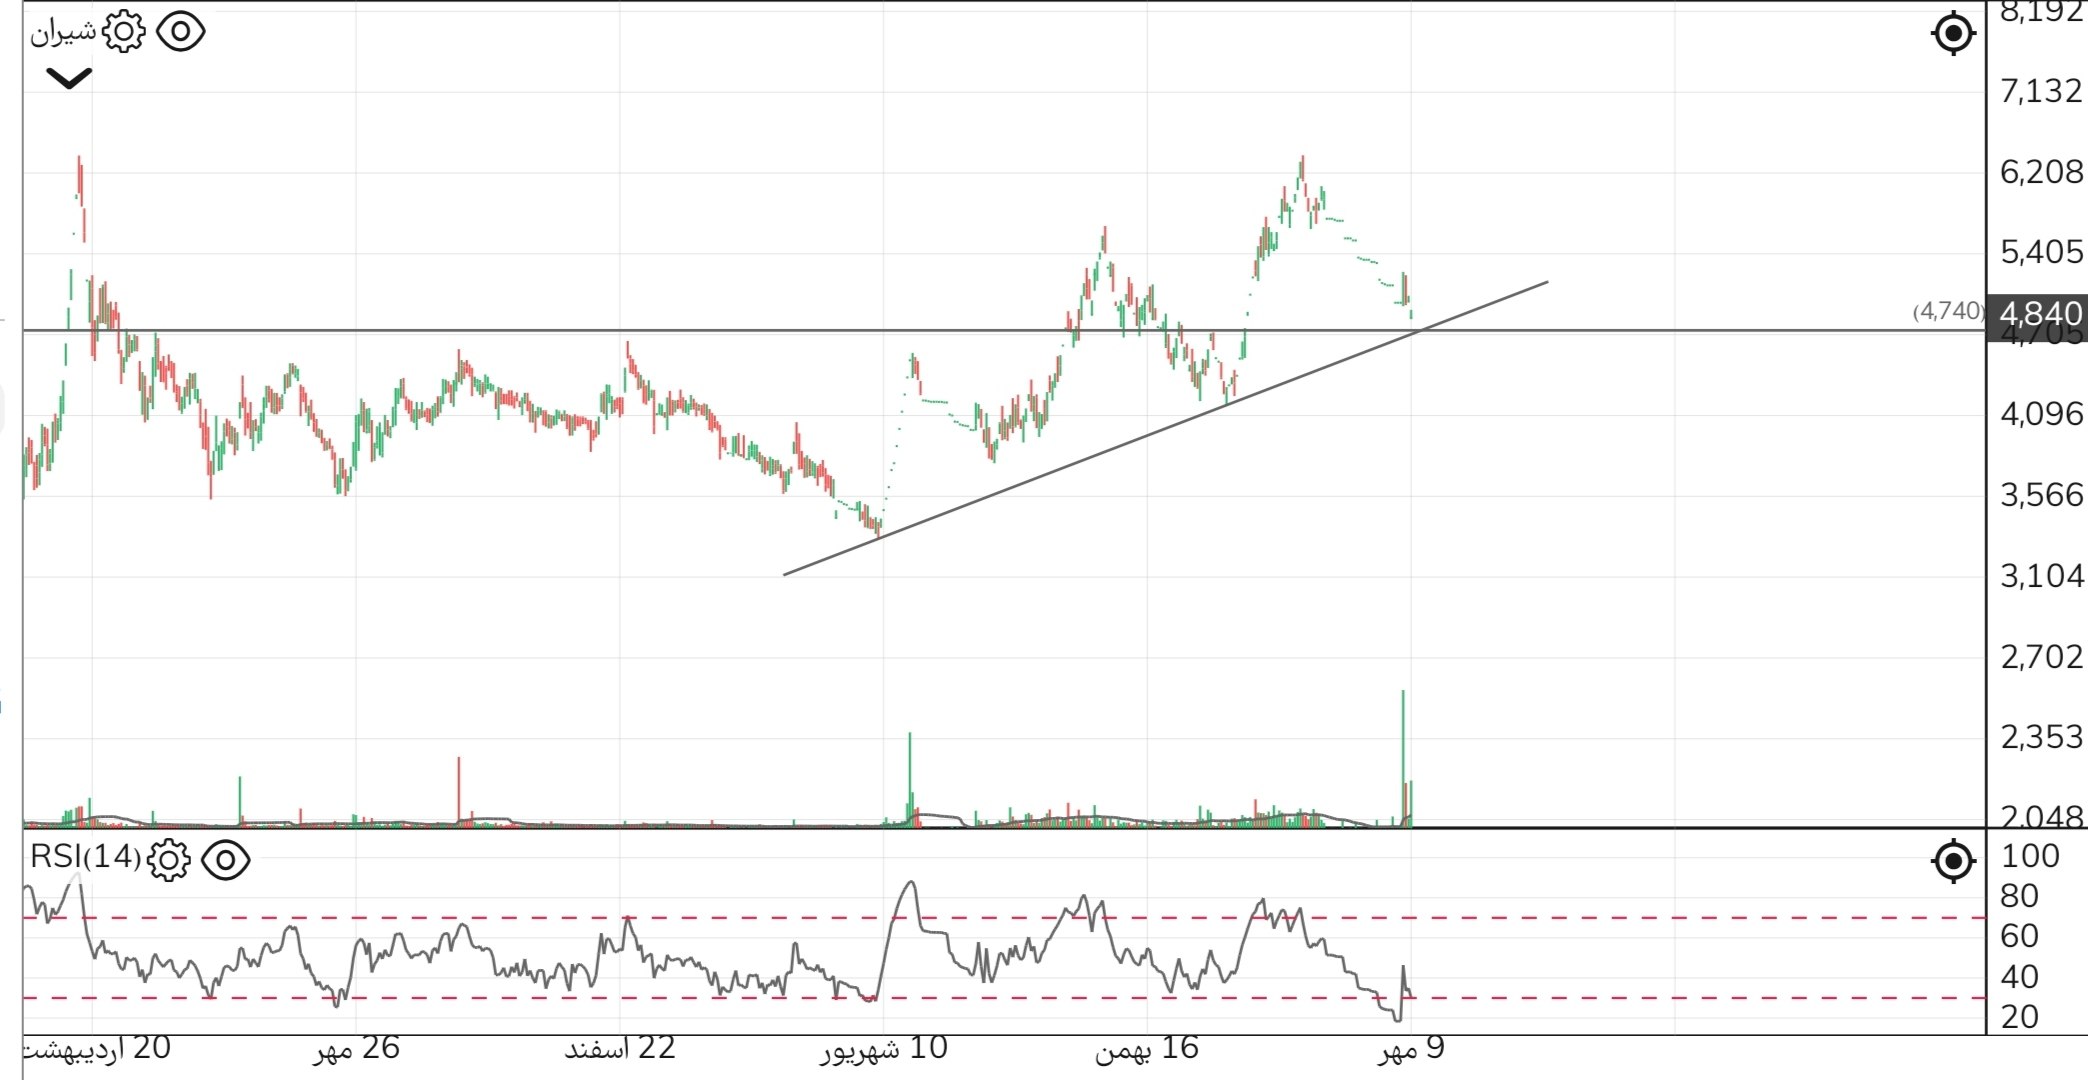Viewport: 2088px width, 1080px height.
Task: Click the 22 اسفند date on the time axis
Action: 620,1049
